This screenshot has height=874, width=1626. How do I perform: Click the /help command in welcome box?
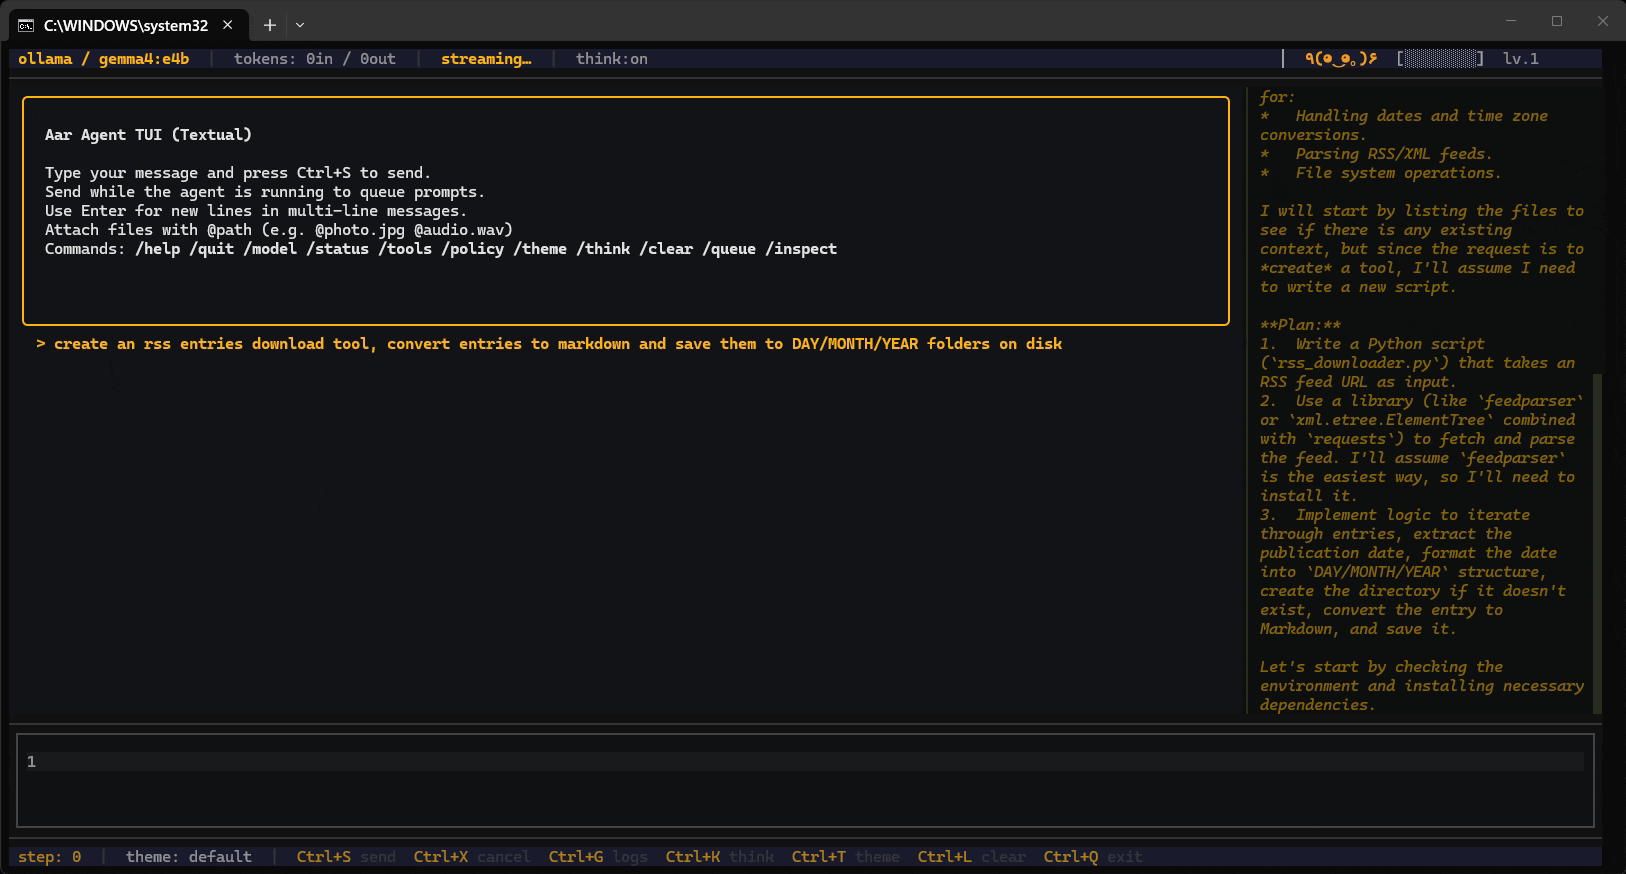tap(158, 249)
